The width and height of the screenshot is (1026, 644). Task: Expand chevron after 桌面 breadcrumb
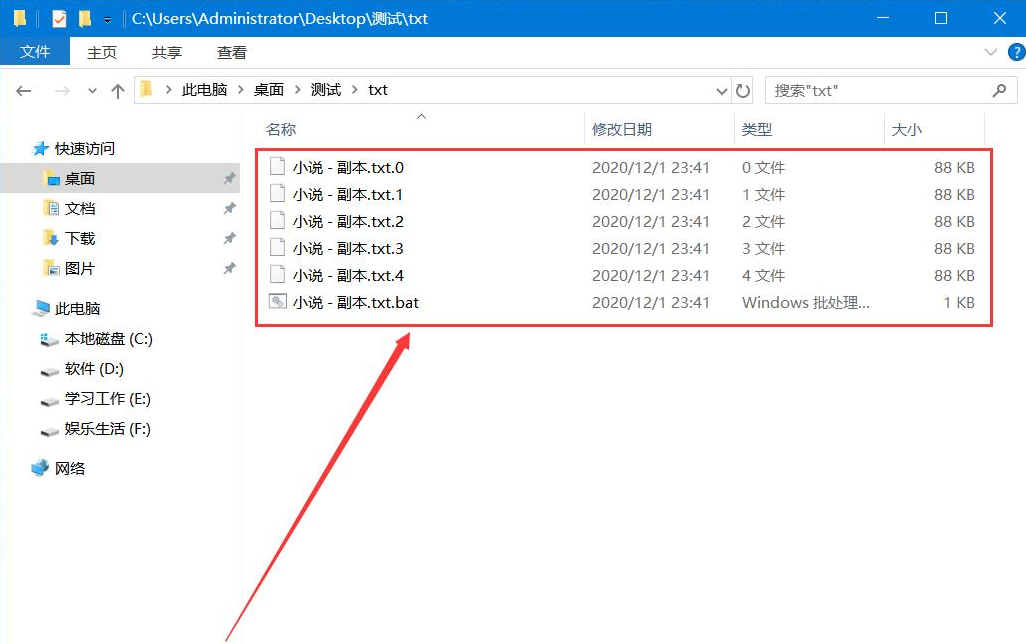coord(298,90)
